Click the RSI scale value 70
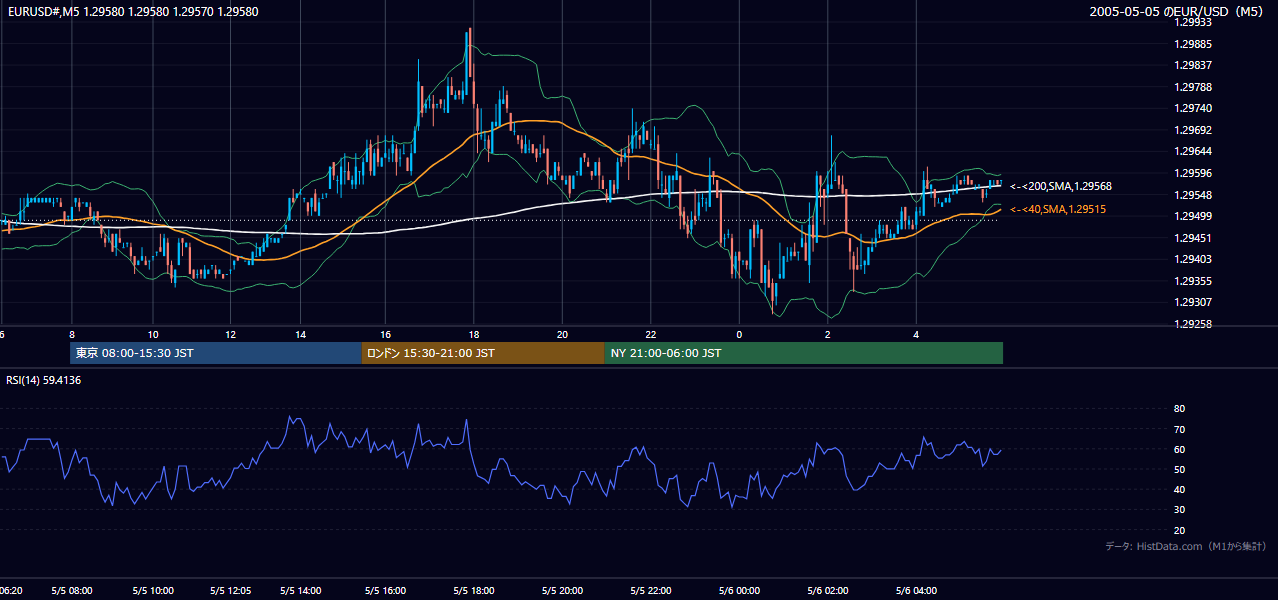 [x=1179, y=429]
